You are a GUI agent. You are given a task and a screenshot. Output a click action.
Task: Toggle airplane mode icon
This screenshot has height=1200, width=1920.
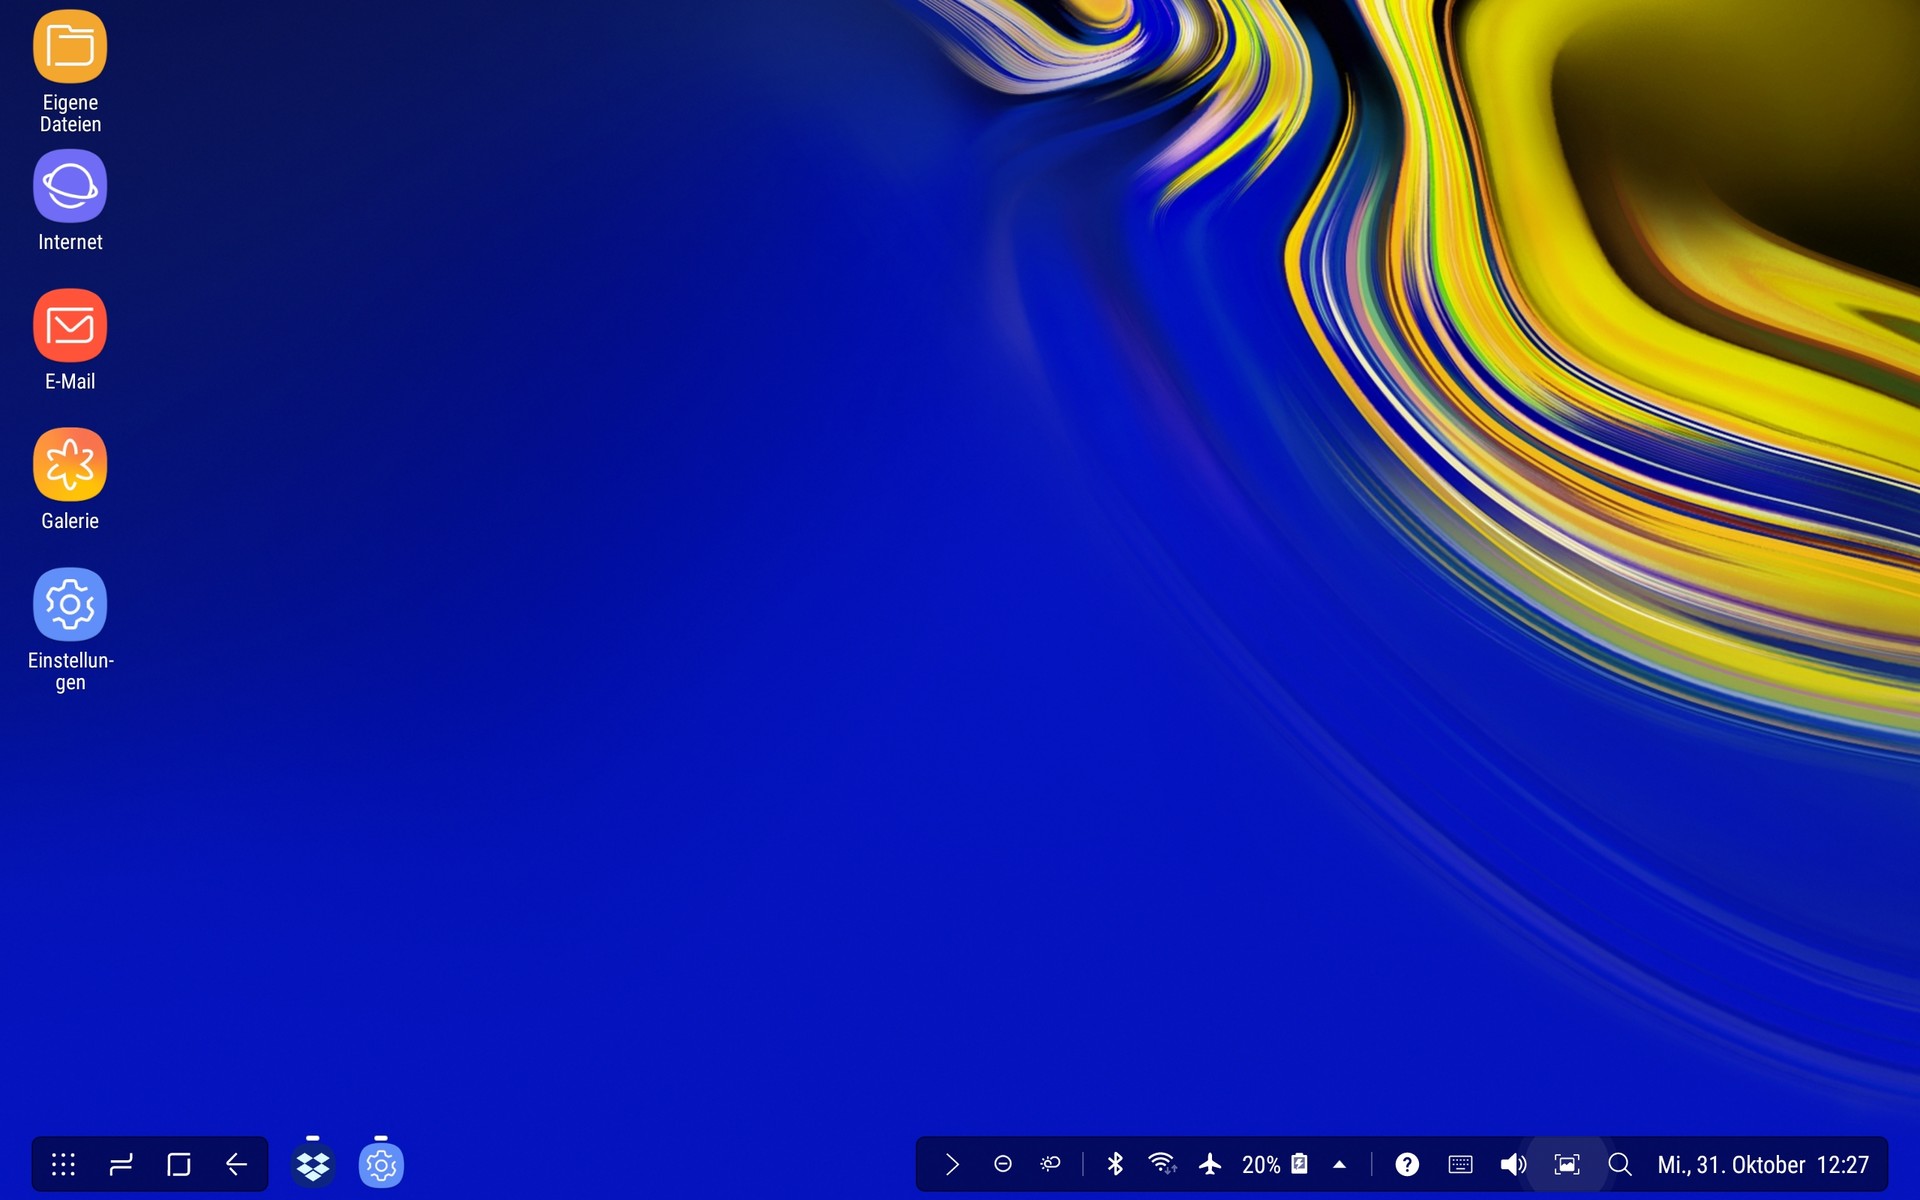1210,1164
